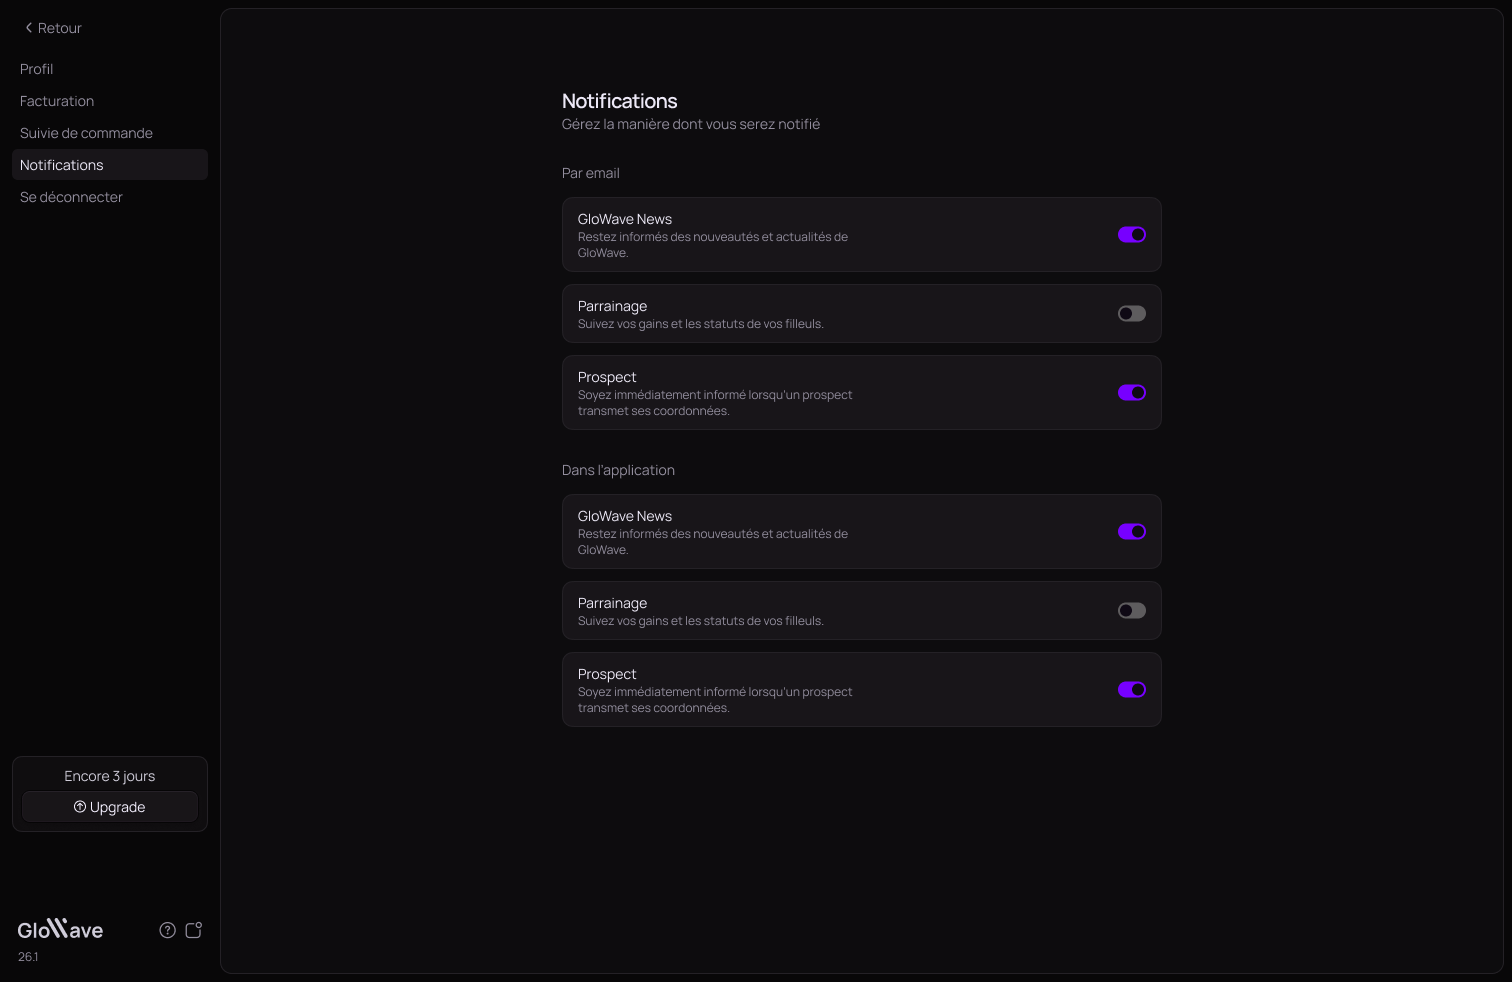The height and width of the screenshot is (982, 1512).
Task: Turn off email Prospect notifications
Action: [x=1132, y=392]
